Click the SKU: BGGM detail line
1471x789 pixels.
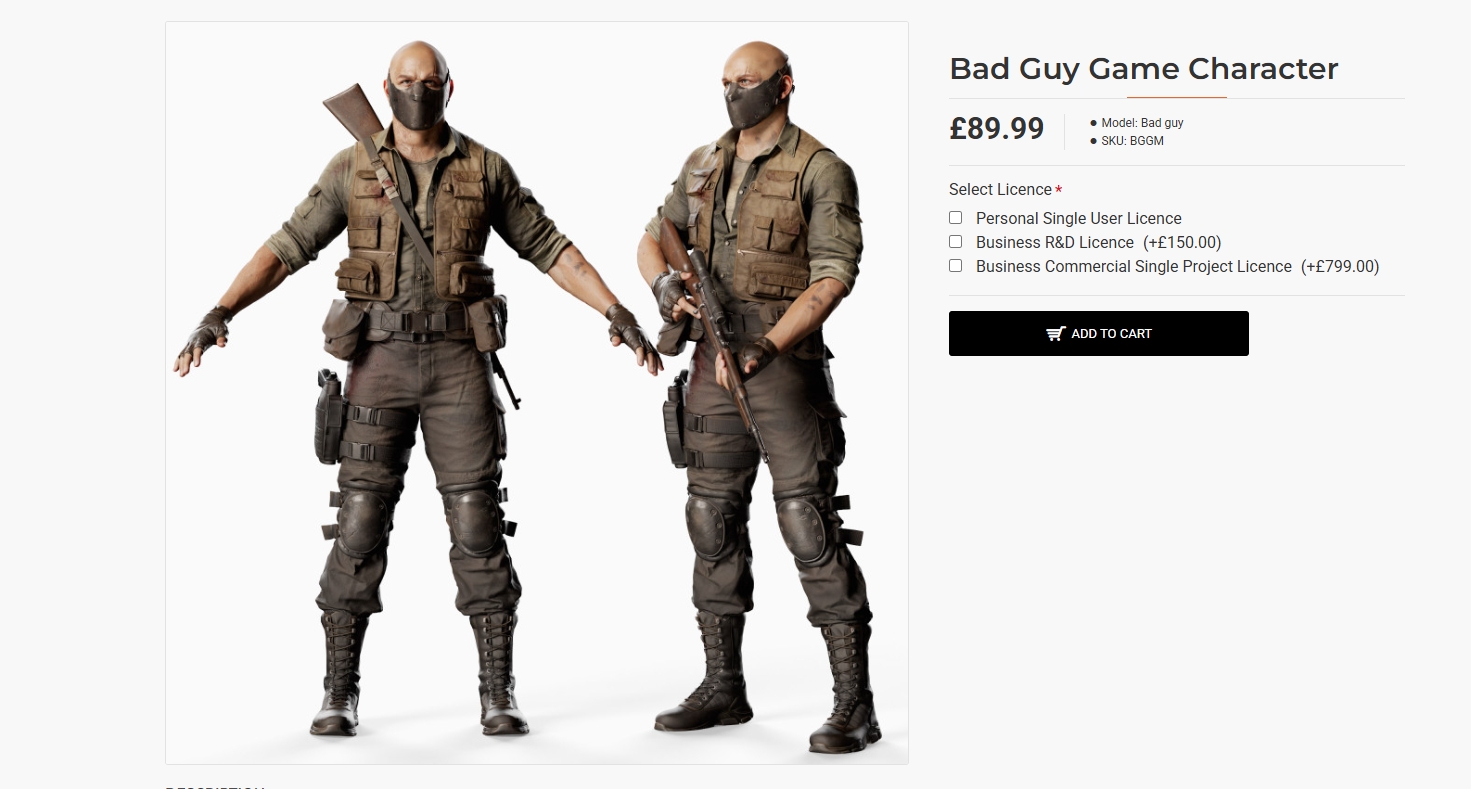1132,141
